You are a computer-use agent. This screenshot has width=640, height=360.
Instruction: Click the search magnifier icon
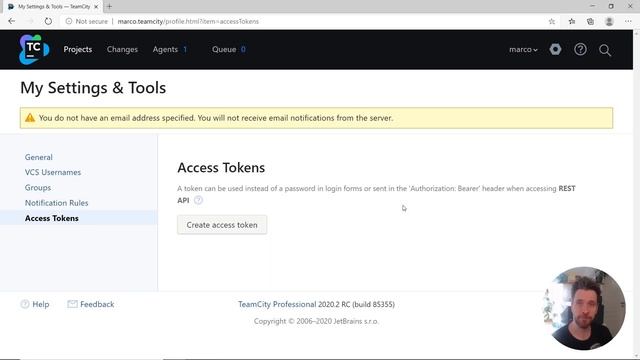click(605, 50)
